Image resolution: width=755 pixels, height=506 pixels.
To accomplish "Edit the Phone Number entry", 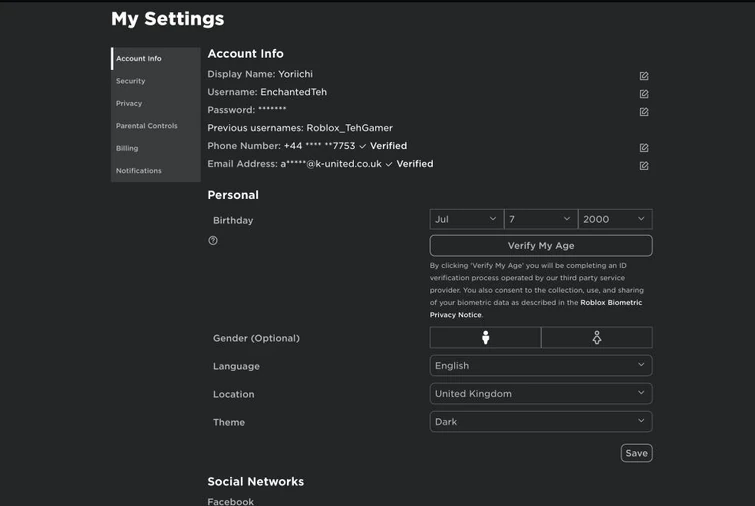I will (644, 148).
